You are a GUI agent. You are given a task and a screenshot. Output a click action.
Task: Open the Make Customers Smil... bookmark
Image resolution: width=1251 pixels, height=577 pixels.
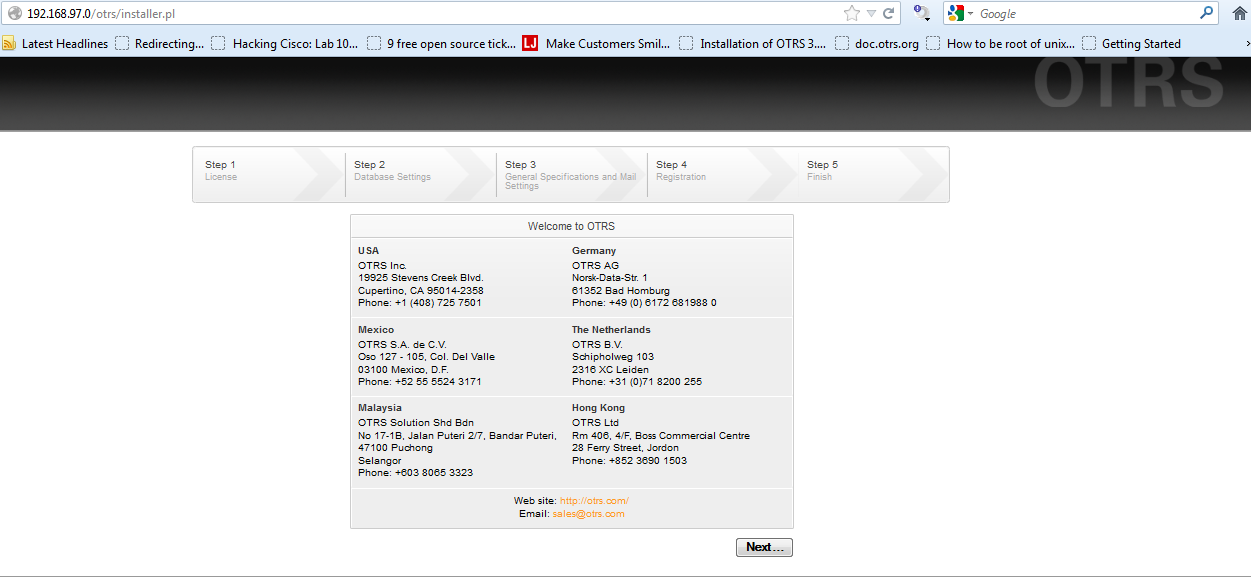pos(596,44)
